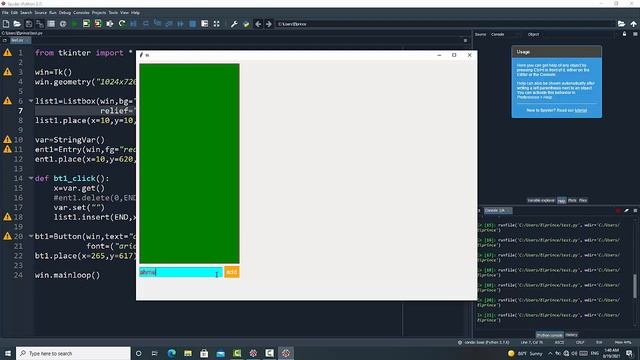Screen dimensions: 640x360
Task: Click the forward arrow in Spyder toolbar
Action: 269,24
